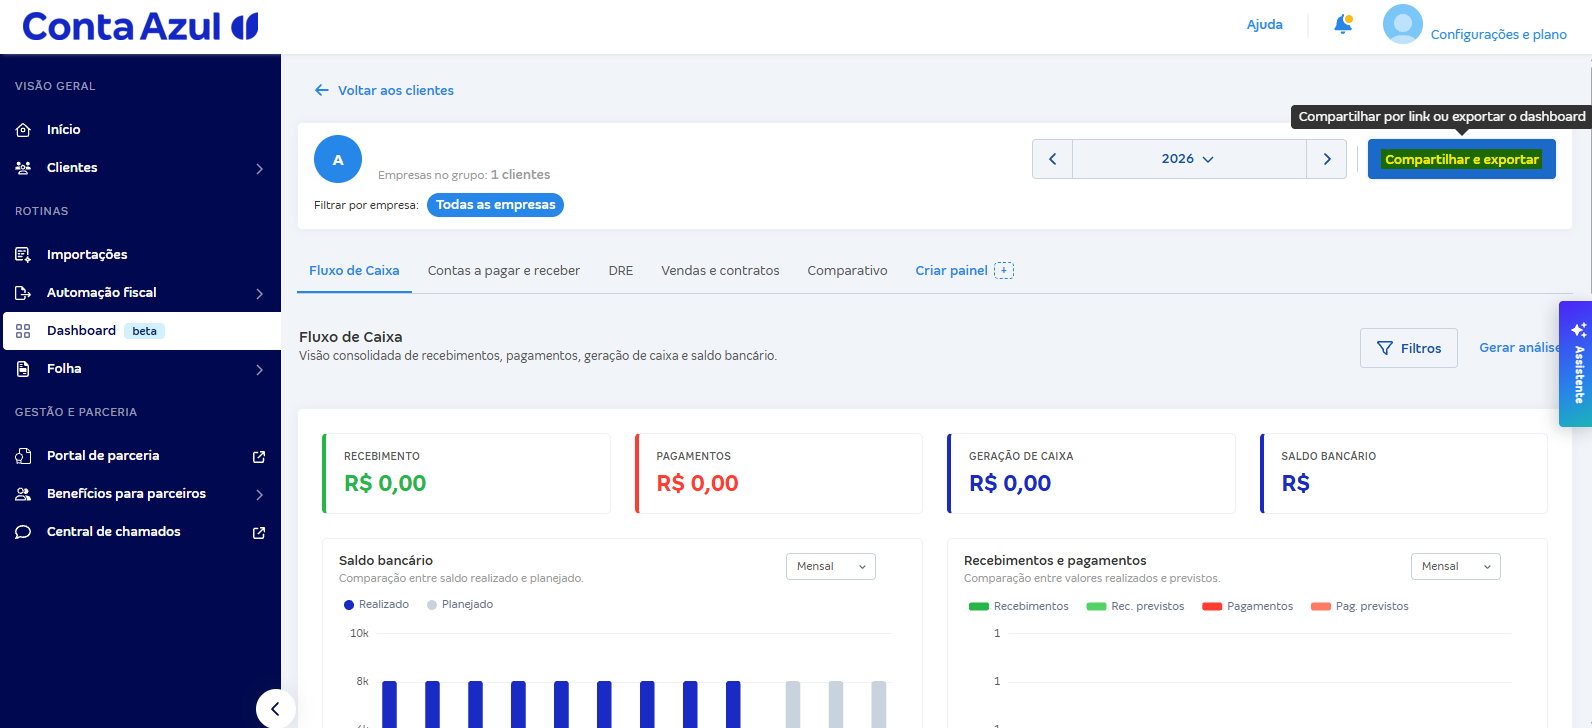
Task: Toggle the Rec. previstos legend series
Action: [x=1135, y=607]
